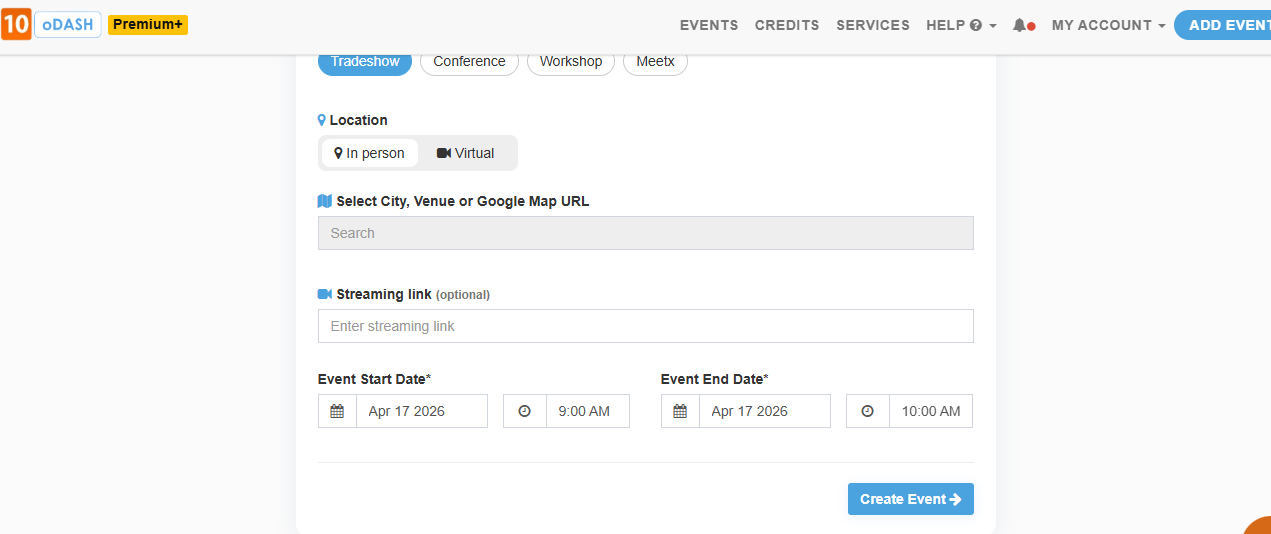The width and height of the screenshot is (1271, 534).
Task: Click the start time clock icon
Action: (524, 411)
